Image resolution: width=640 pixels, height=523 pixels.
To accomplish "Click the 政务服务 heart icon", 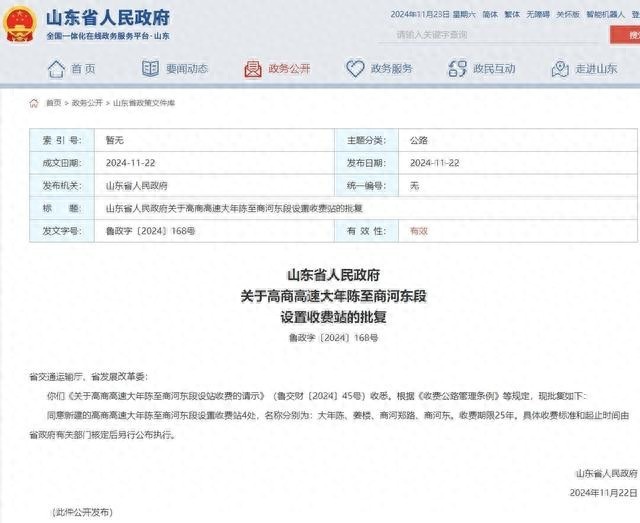I will (355, 69).
